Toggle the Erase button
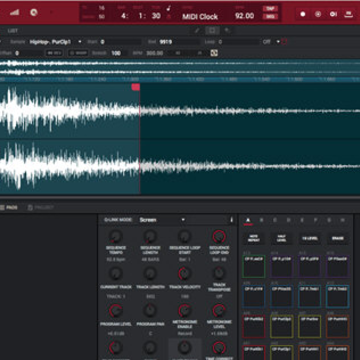360x360 pixels. (338, 238)
